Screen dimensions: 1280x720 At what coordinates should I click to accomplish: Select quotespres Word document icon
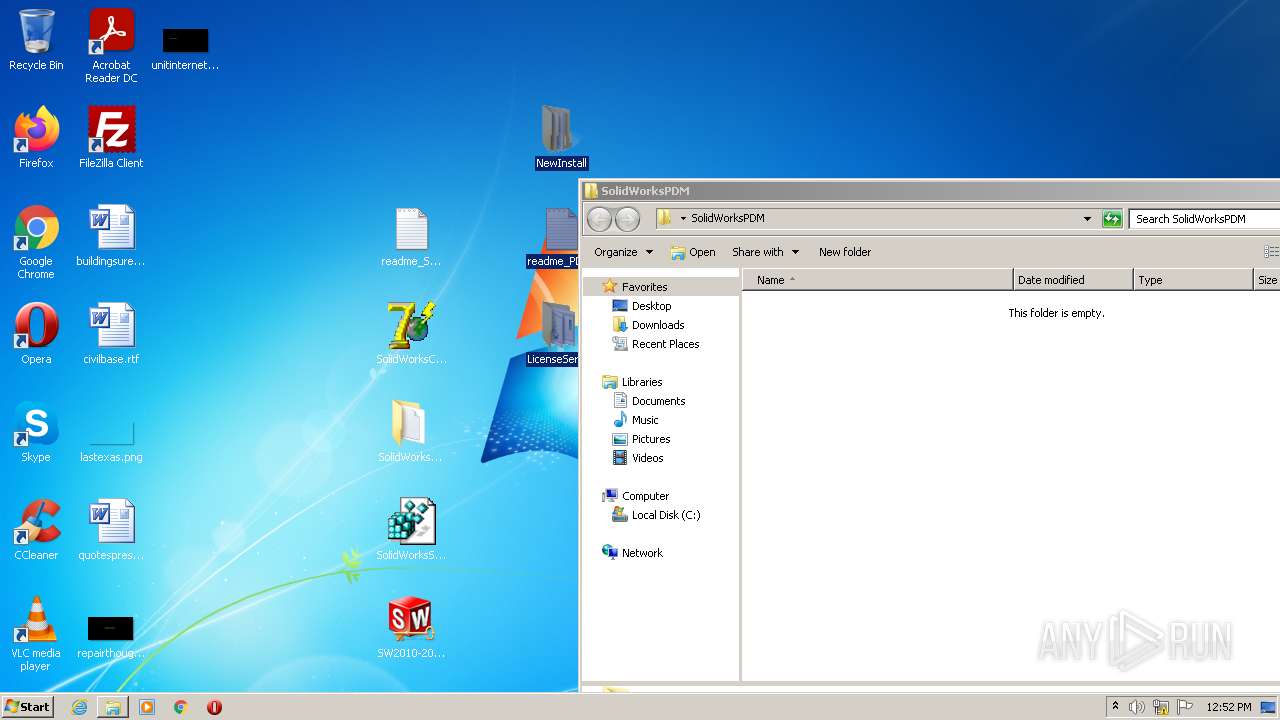[x=111, y=530]
